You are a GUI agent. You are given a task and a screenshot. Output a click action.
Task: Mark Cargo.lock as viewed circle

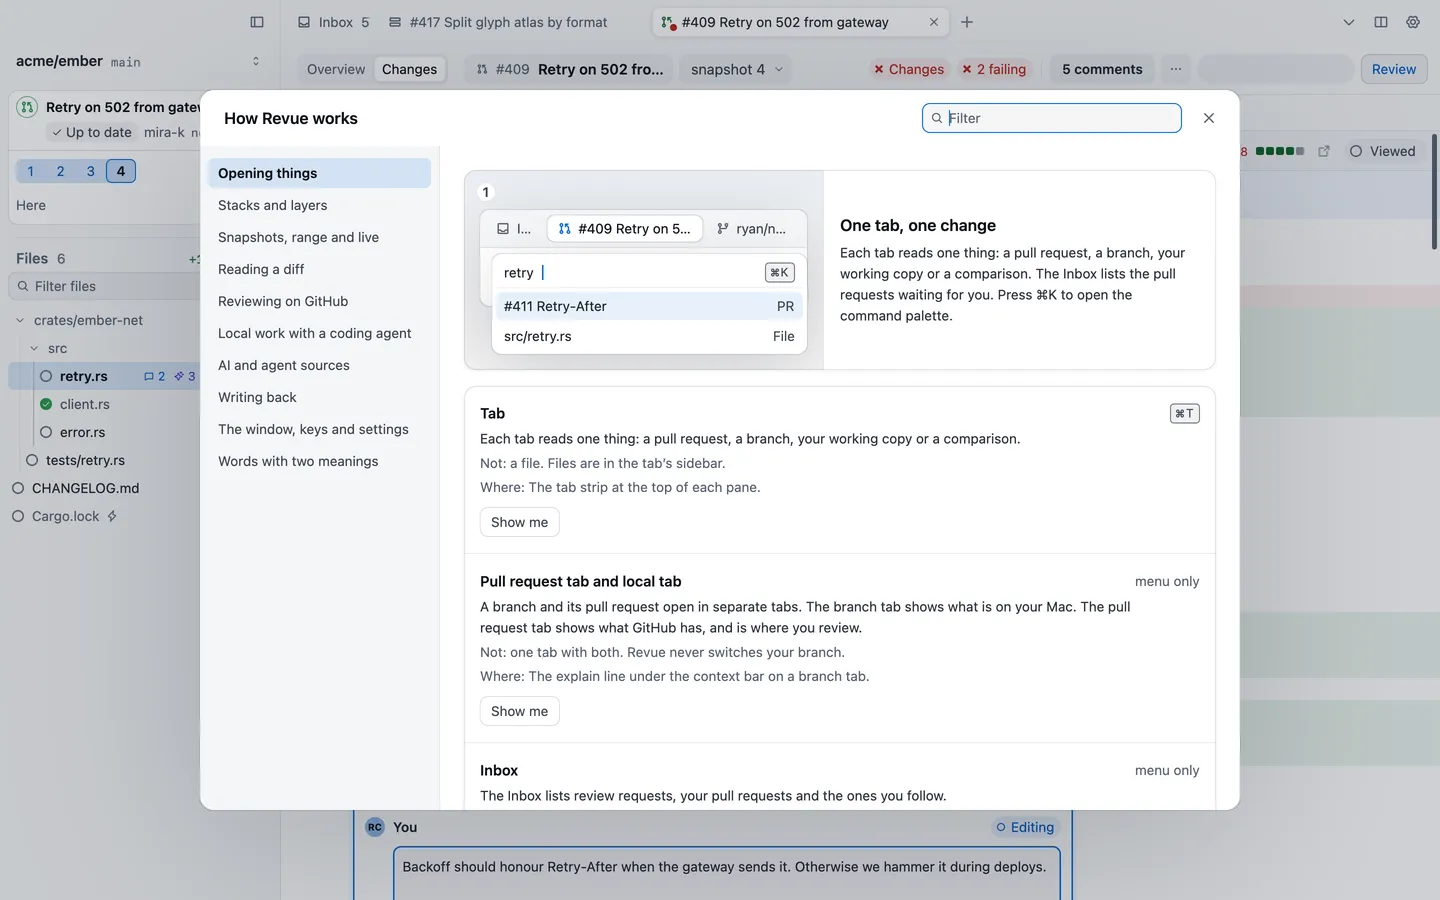(18, 517)
